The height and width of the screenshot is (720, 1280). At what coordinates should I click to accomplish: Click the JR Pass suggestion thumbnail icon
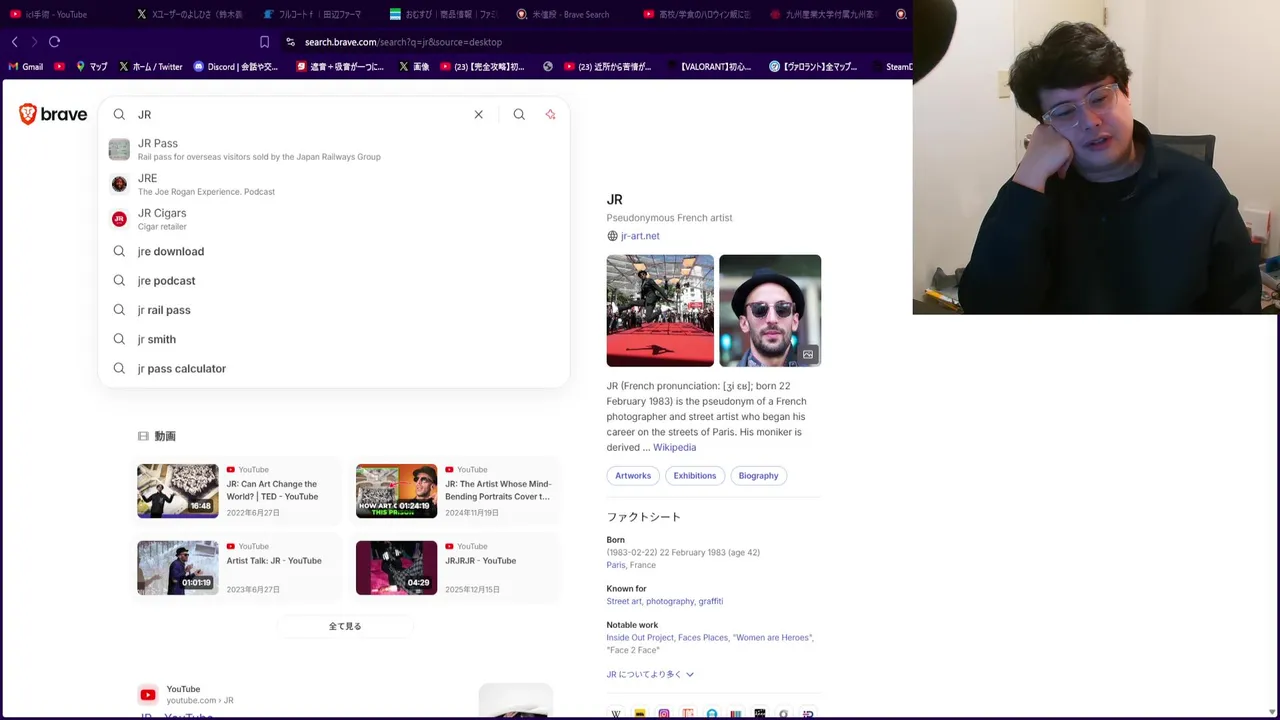click(x=119, y=149)
